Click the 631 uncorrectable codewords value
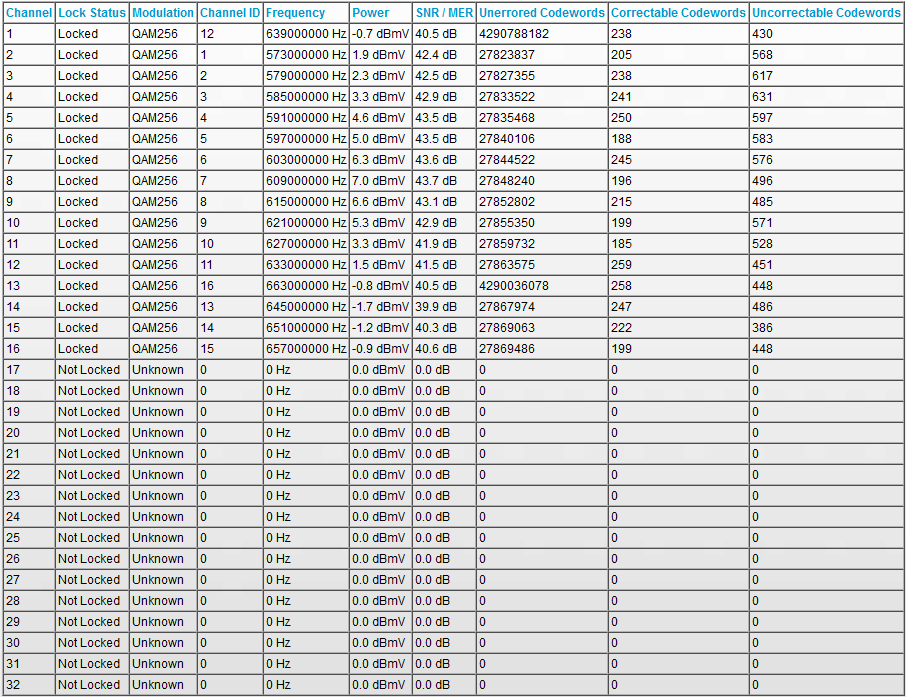This screenshot has height=697, width=906. pos(762,97)
